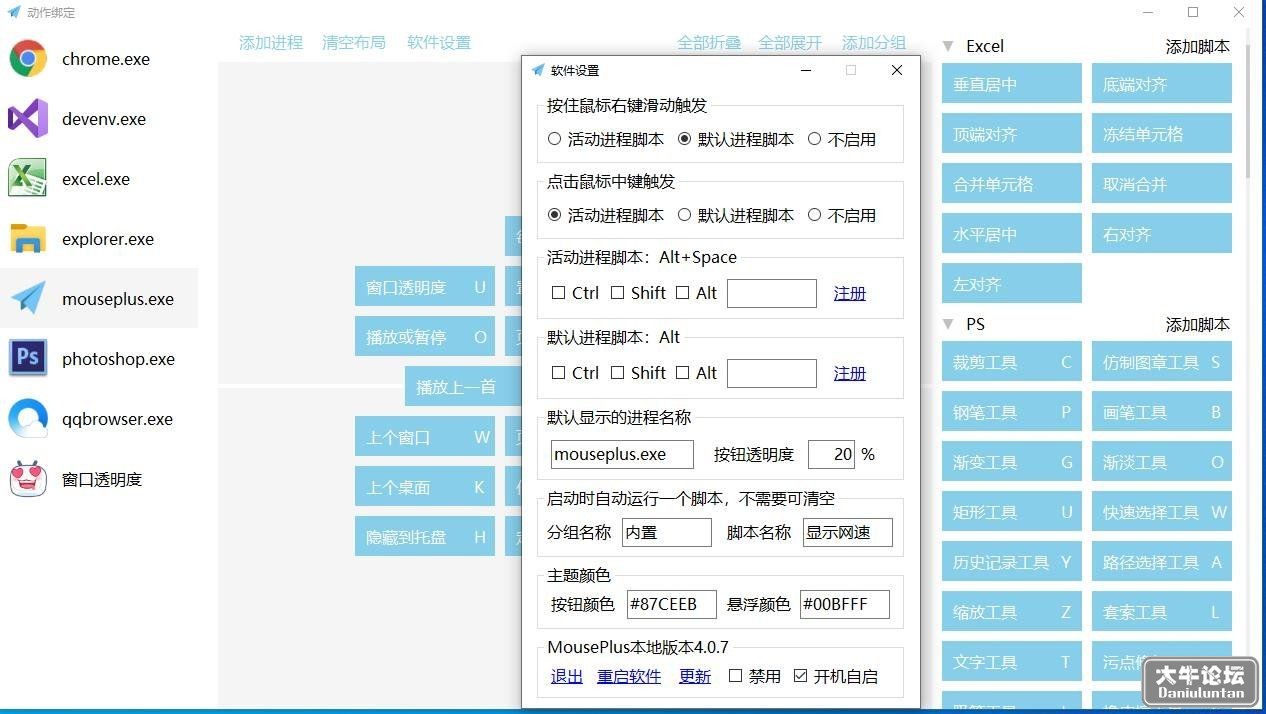The width and height of the screenshot is (1266, 714).
Task: Click the 退出 link
Action: (567, 676)
